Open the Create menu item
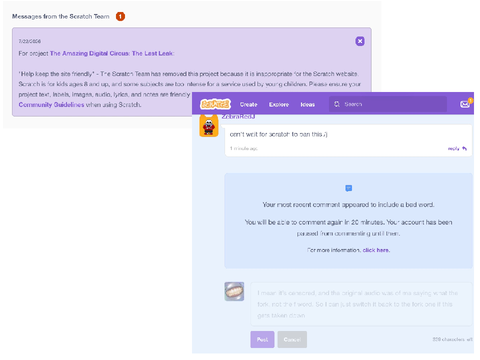The image size is (480, 360). pyautogui.click(x=248, y=104)
